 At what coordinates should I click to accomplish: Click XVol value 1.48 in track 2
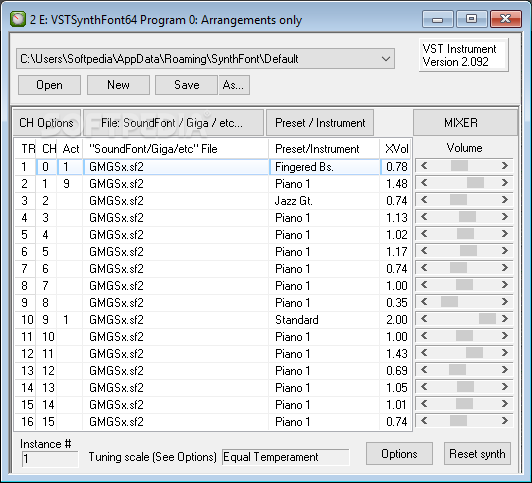coord(396,184)
